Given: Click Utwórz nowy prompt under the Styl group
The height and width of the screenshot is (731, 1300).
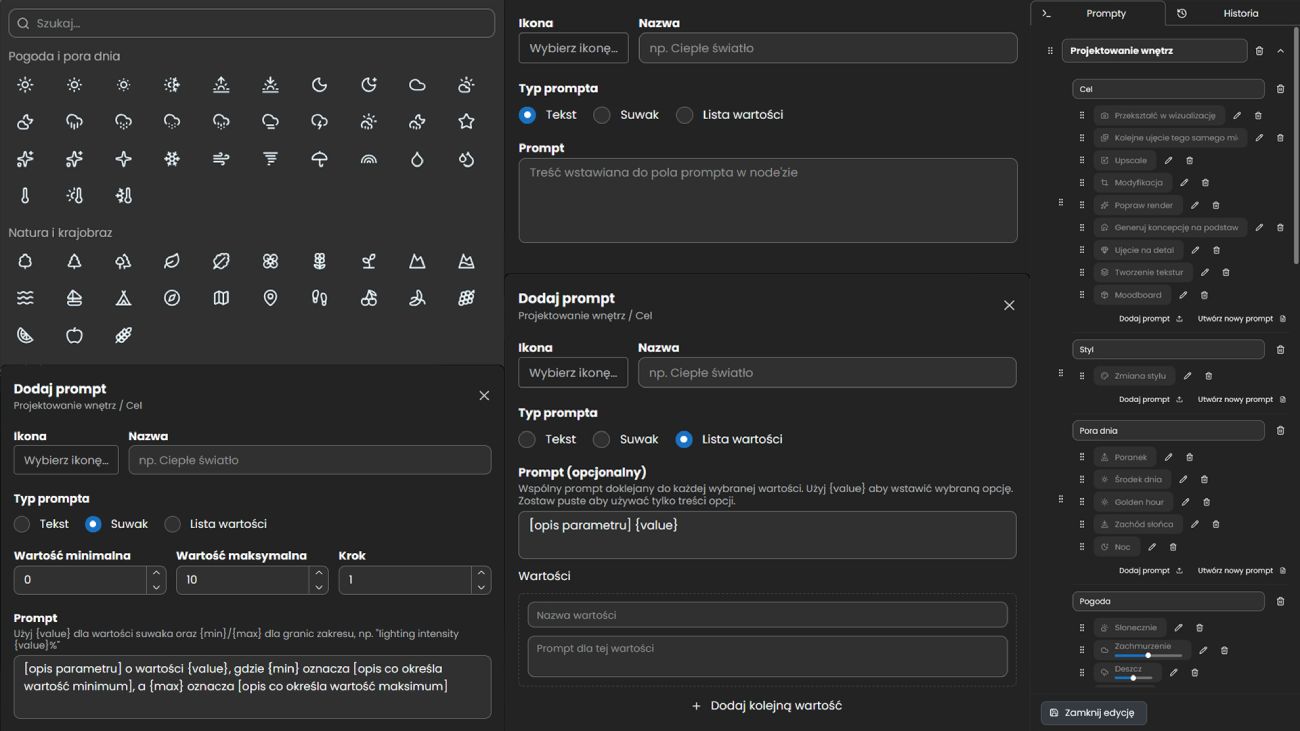Looking at the screenshot, I should [x=1242, y=400].
